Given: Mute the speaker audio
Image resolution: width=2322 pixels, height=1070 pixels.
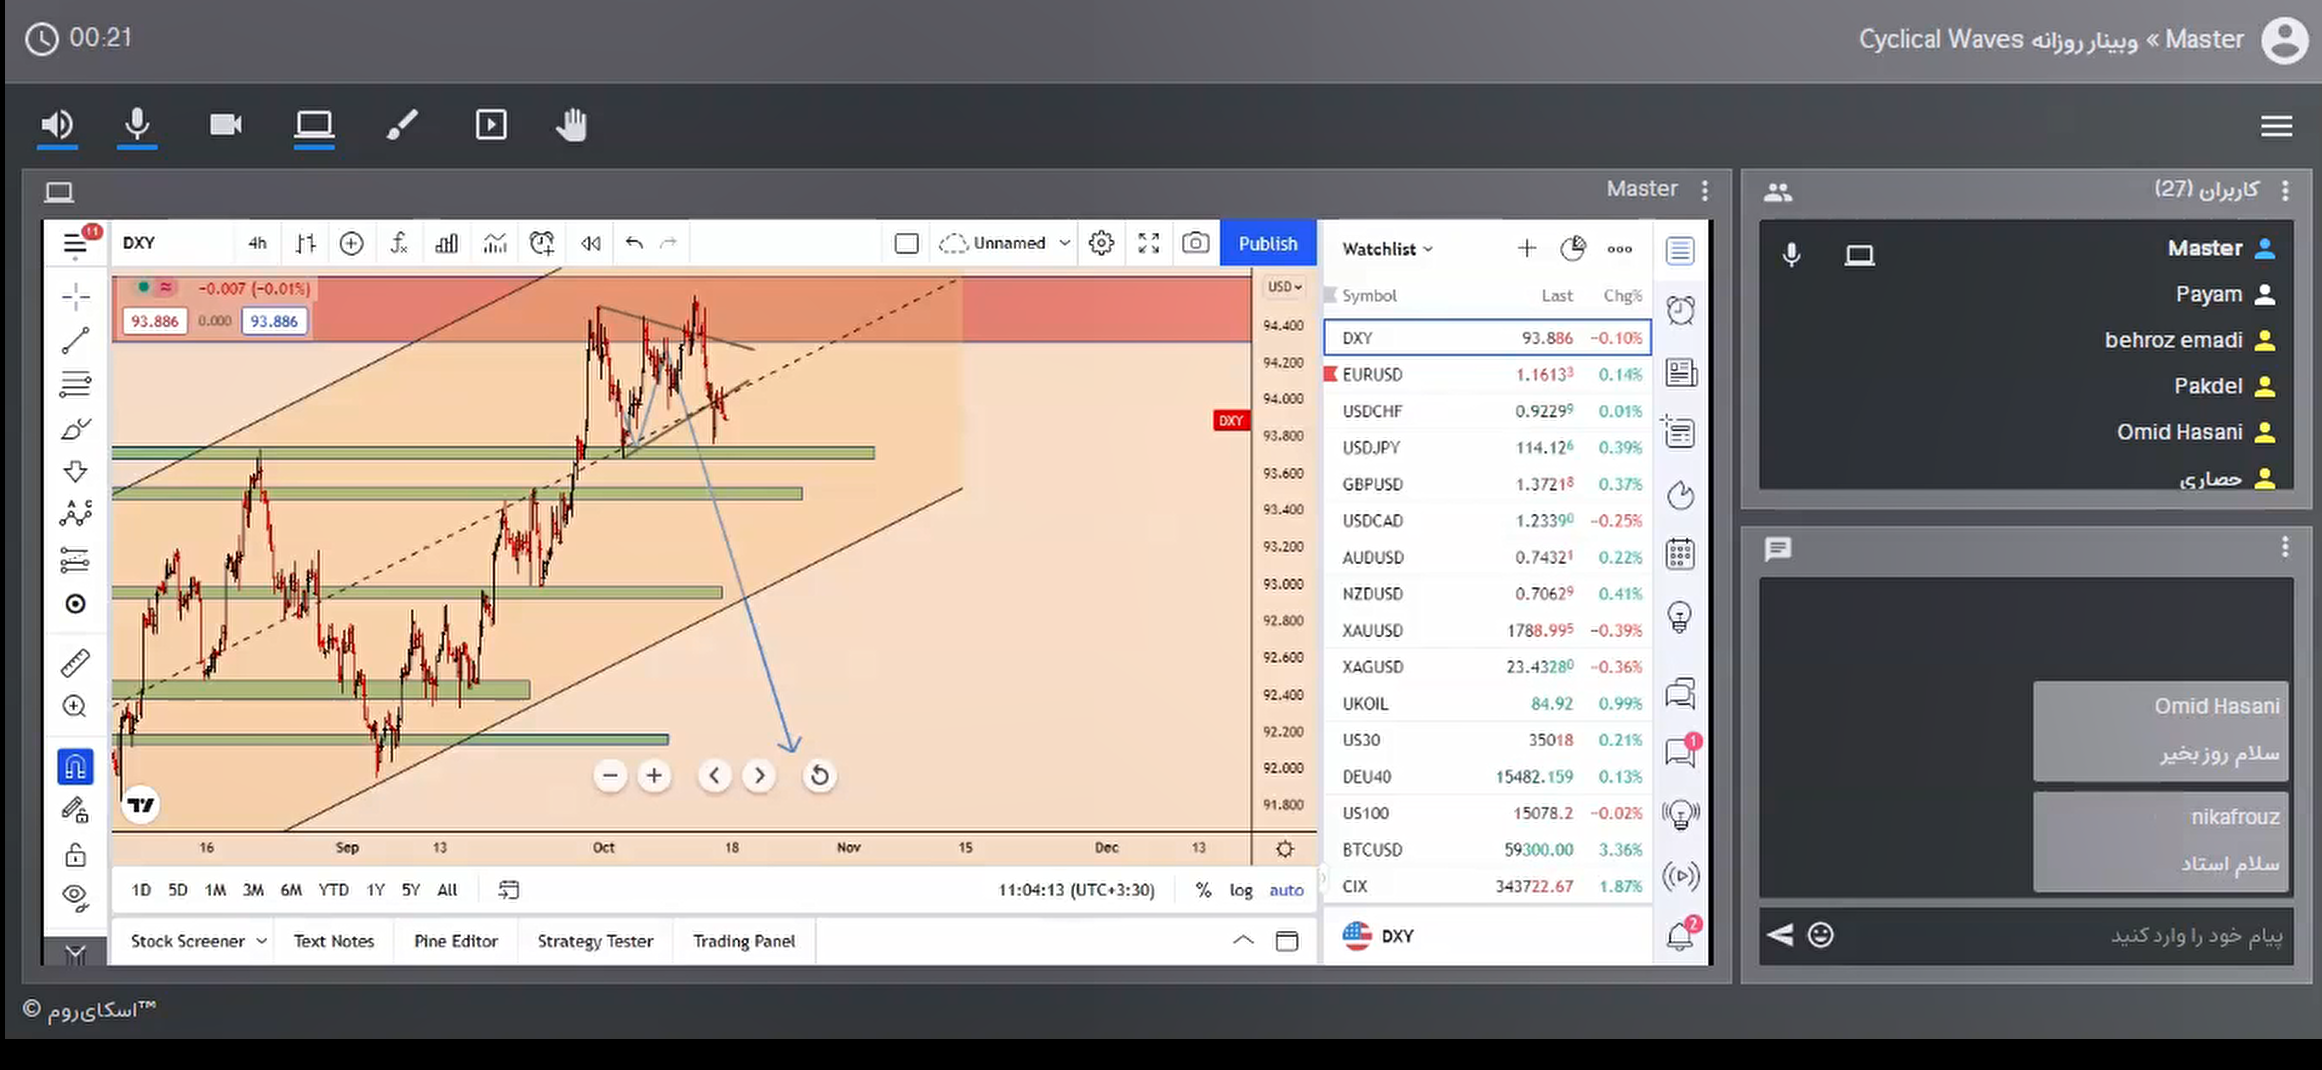Looking at the screenshot, I should click(x=57, y=125).
